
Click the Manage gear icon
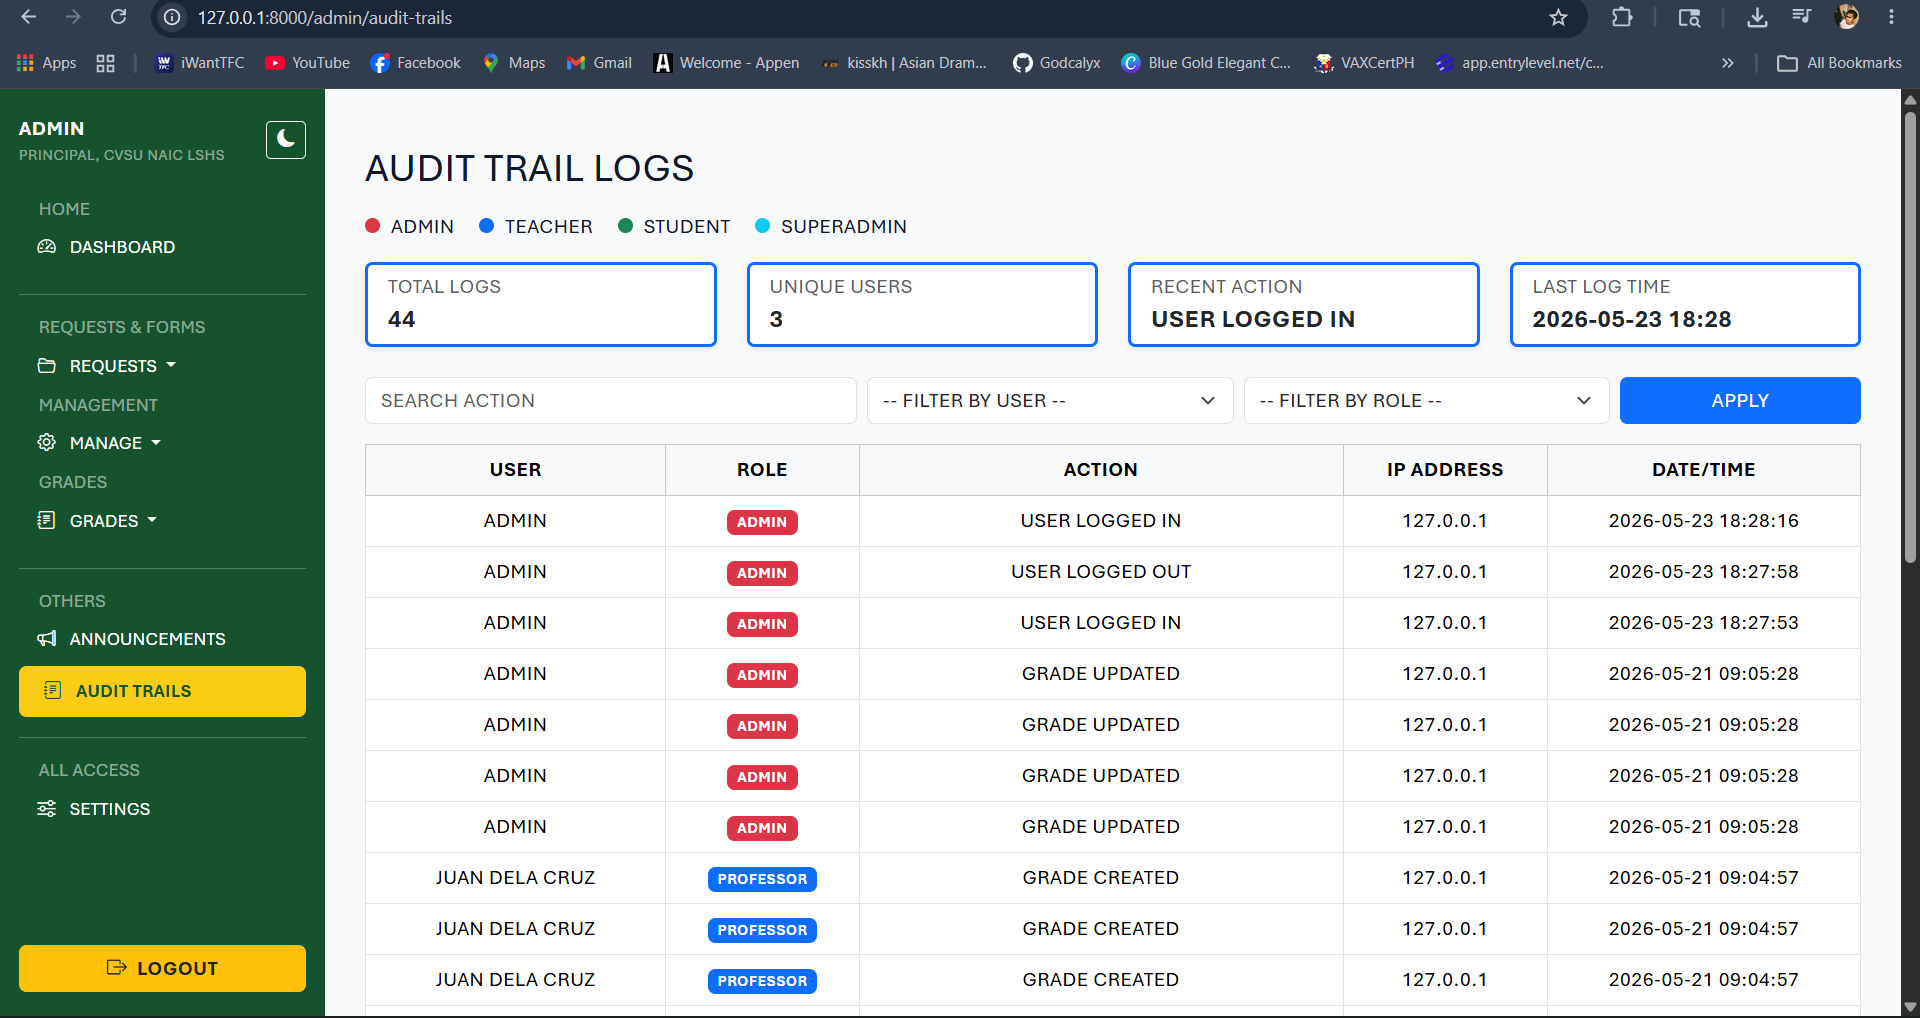pyautogui.click(x=47, y=443)
